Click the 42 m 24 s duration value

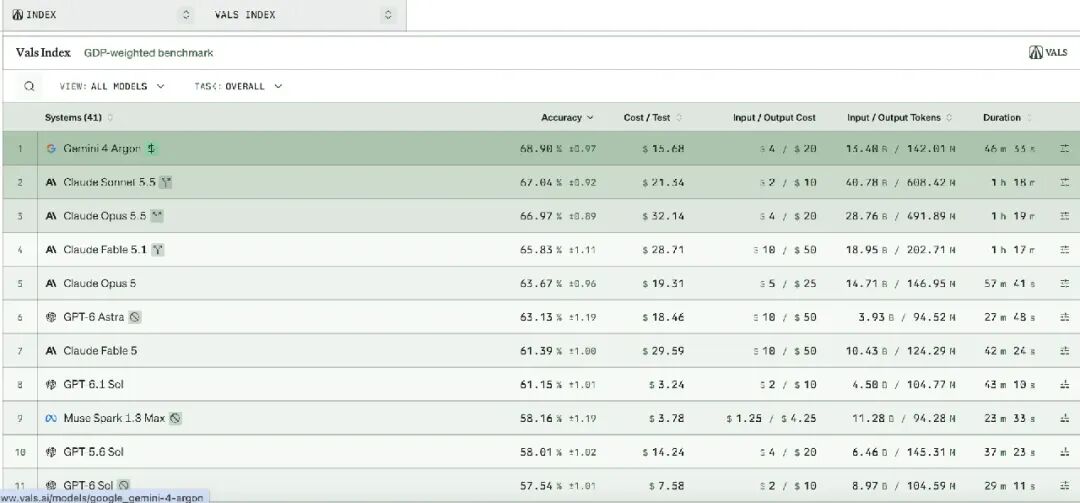coord(1009,351)
